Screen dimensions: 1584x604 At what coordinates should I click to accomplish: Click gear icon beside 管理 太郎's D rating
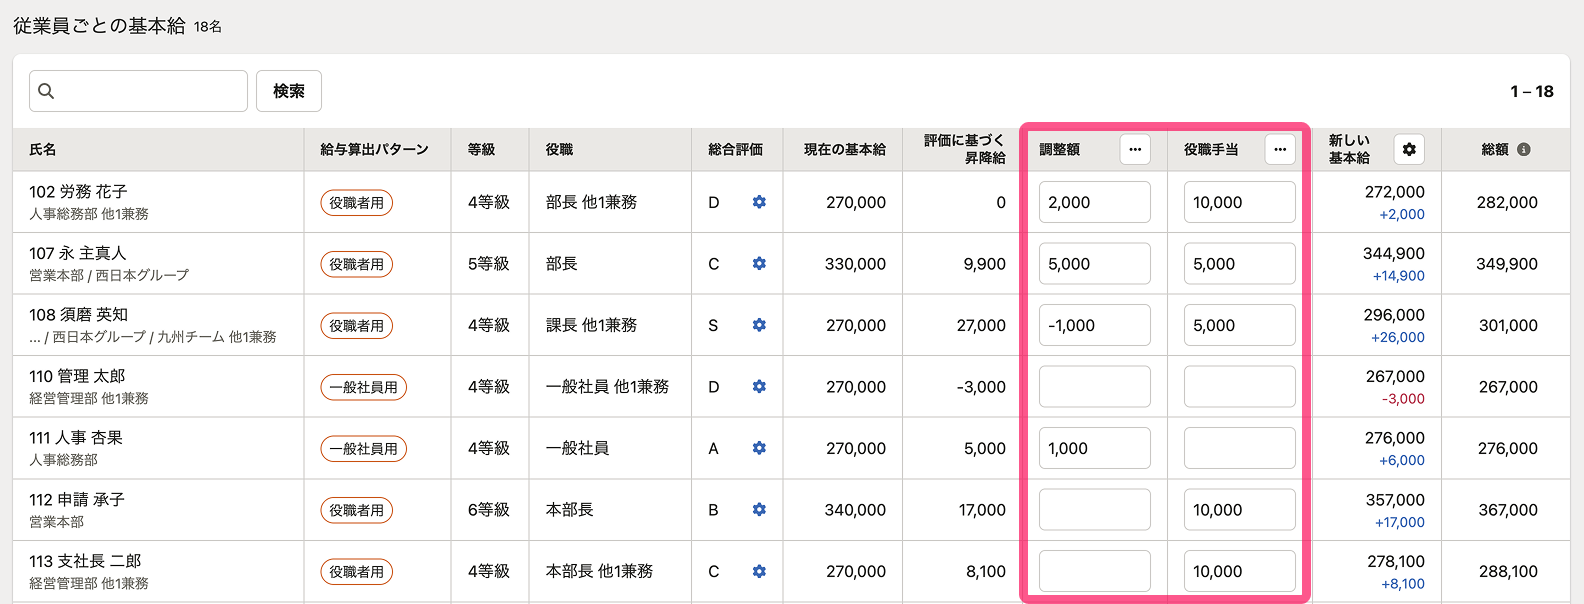[759, 387]
